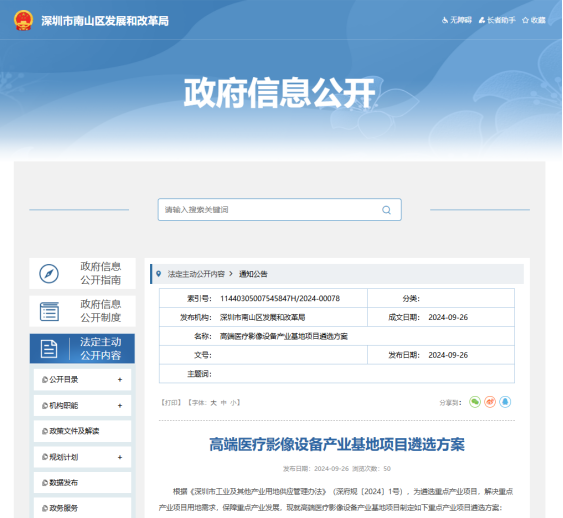Click the 通知公告 breadcrumb link

[253, 274]
